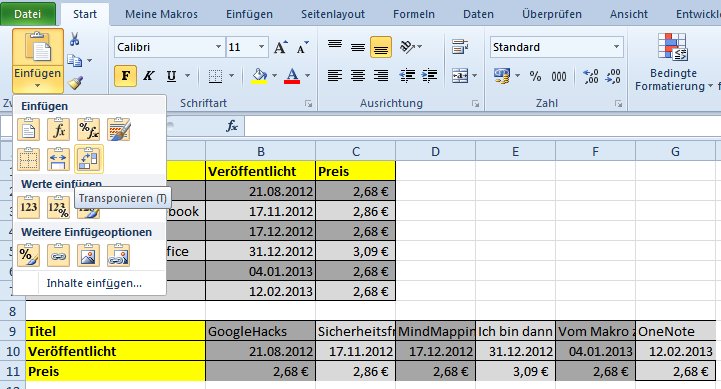Switch to Meine Makros tab
721x389 pixels.
(x=161, y=14)
